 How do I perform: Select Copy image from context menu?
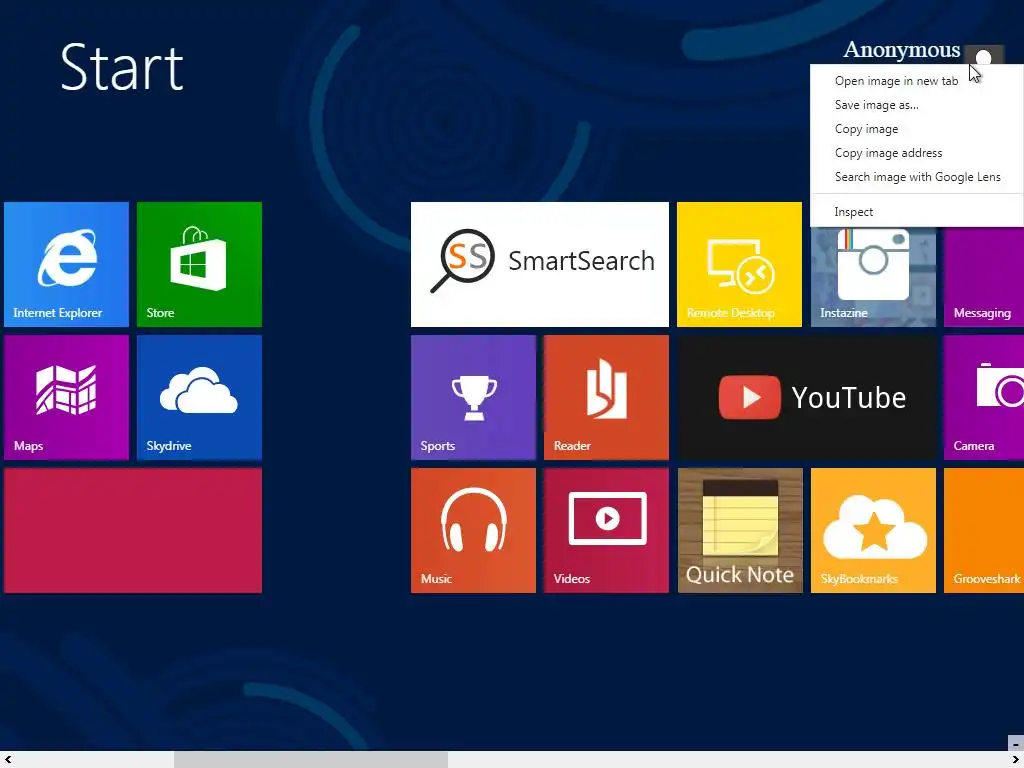(866, 129)
